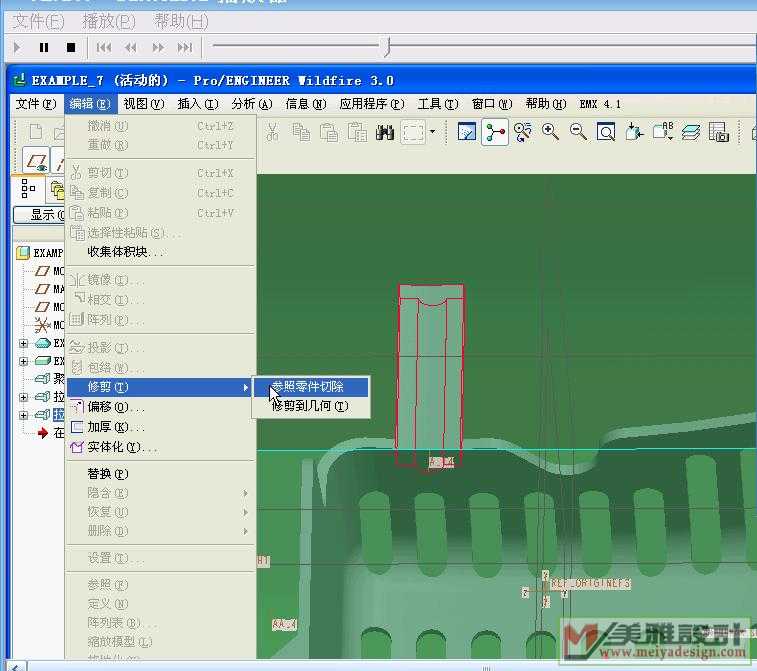Open Pro/ENGINEER 帮助(H) menu

pos(546,104)
